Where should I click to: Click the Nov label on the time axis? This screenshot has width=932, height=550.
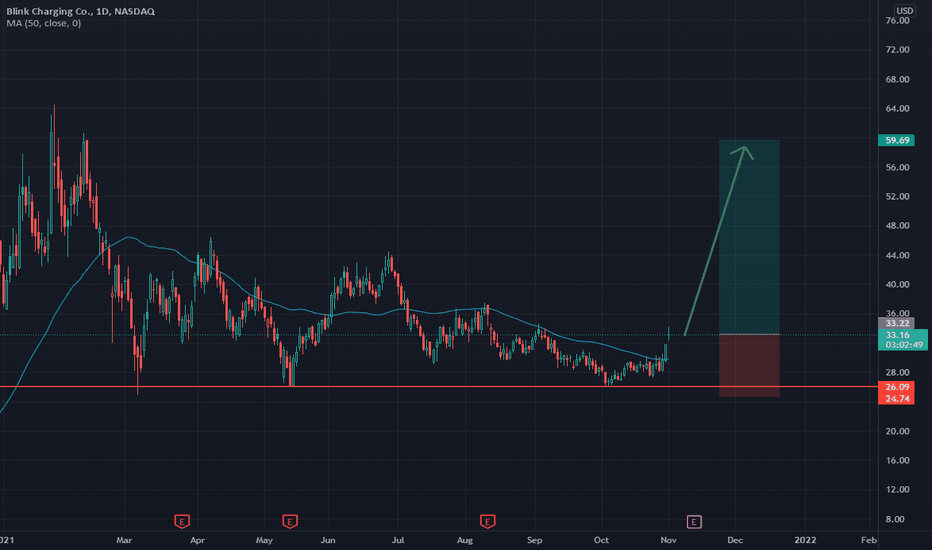pyautogui.click(x=668, y=540)
